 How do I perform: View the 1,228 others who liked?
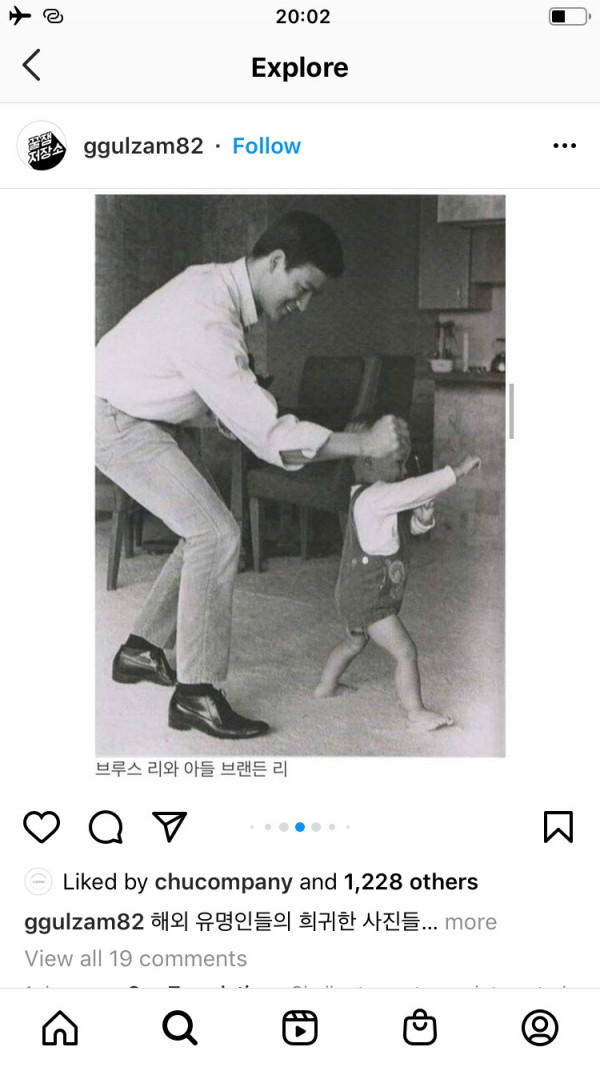410,882
